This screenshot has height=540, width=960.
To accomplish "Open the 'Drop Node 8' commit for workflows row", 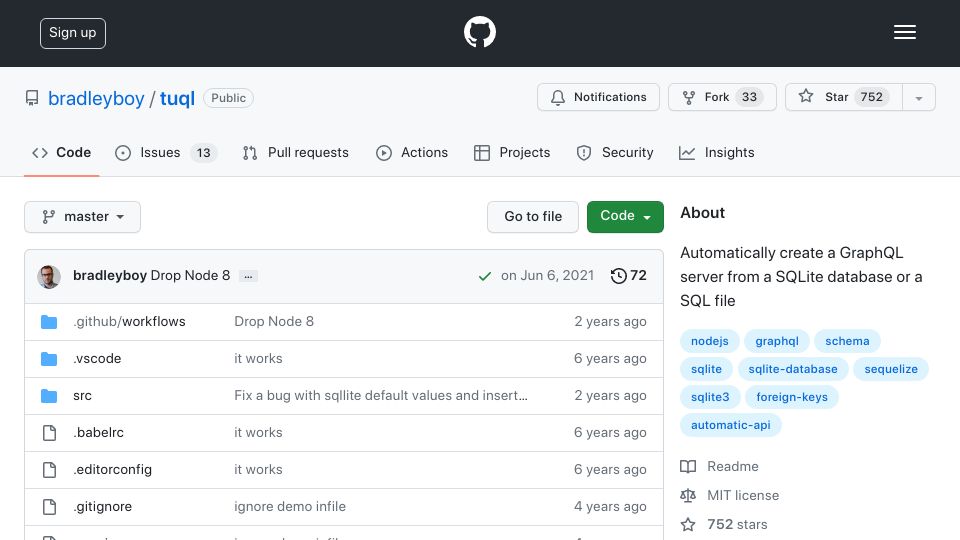I will (x=274, y=321).
